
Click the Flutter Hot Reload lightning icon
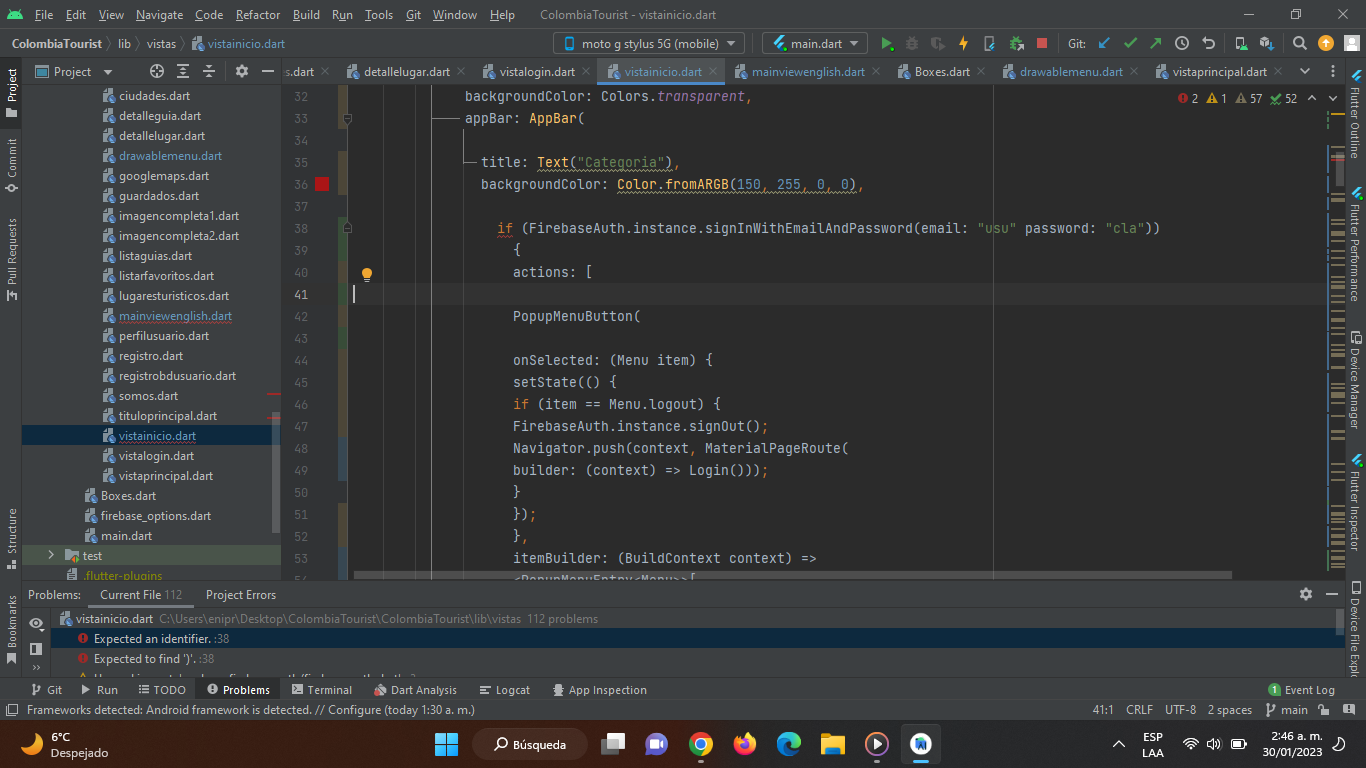click(x=964, y=44)
